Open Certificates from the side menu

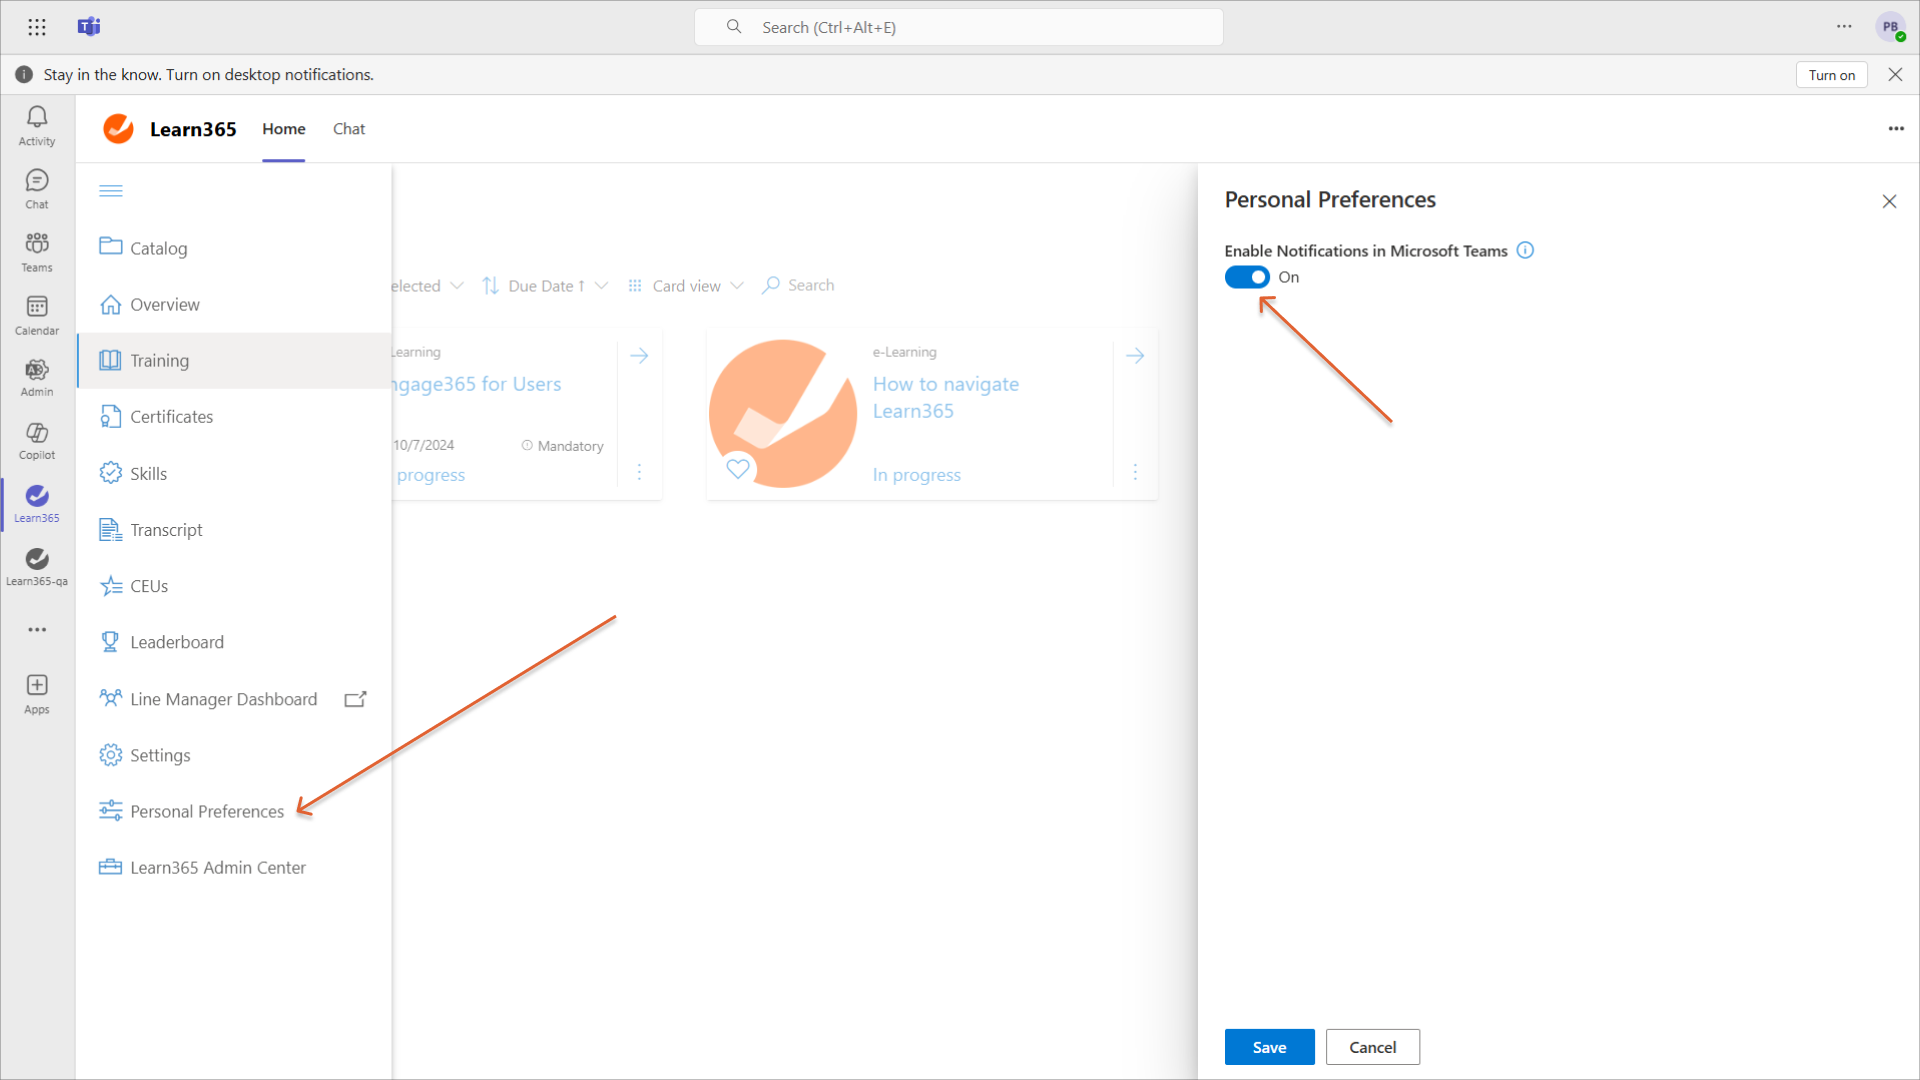171,417
